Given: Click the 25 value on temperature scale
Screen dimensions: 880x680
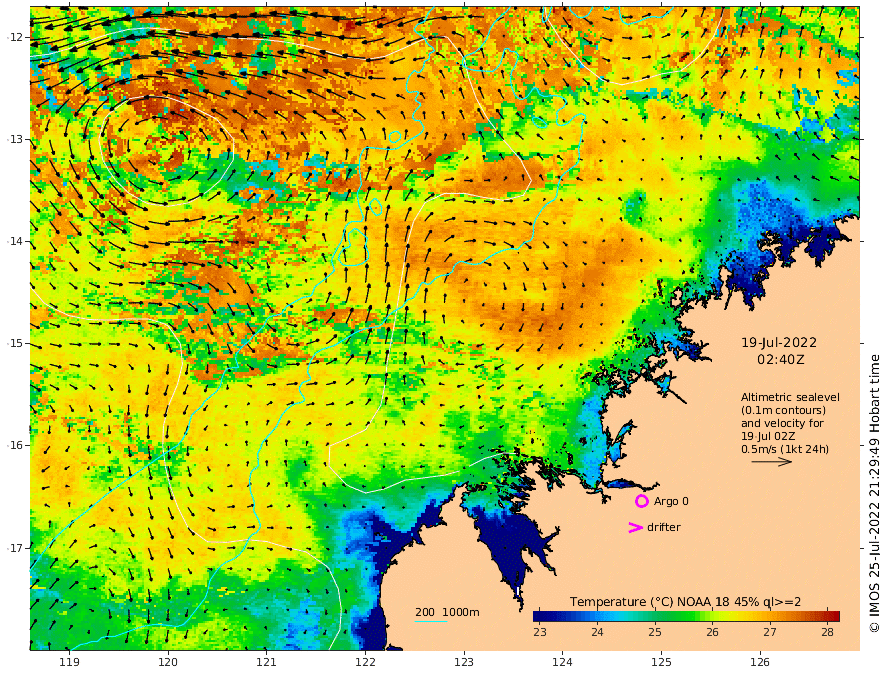Looking at the screenshot, I should tap(655, 632).
